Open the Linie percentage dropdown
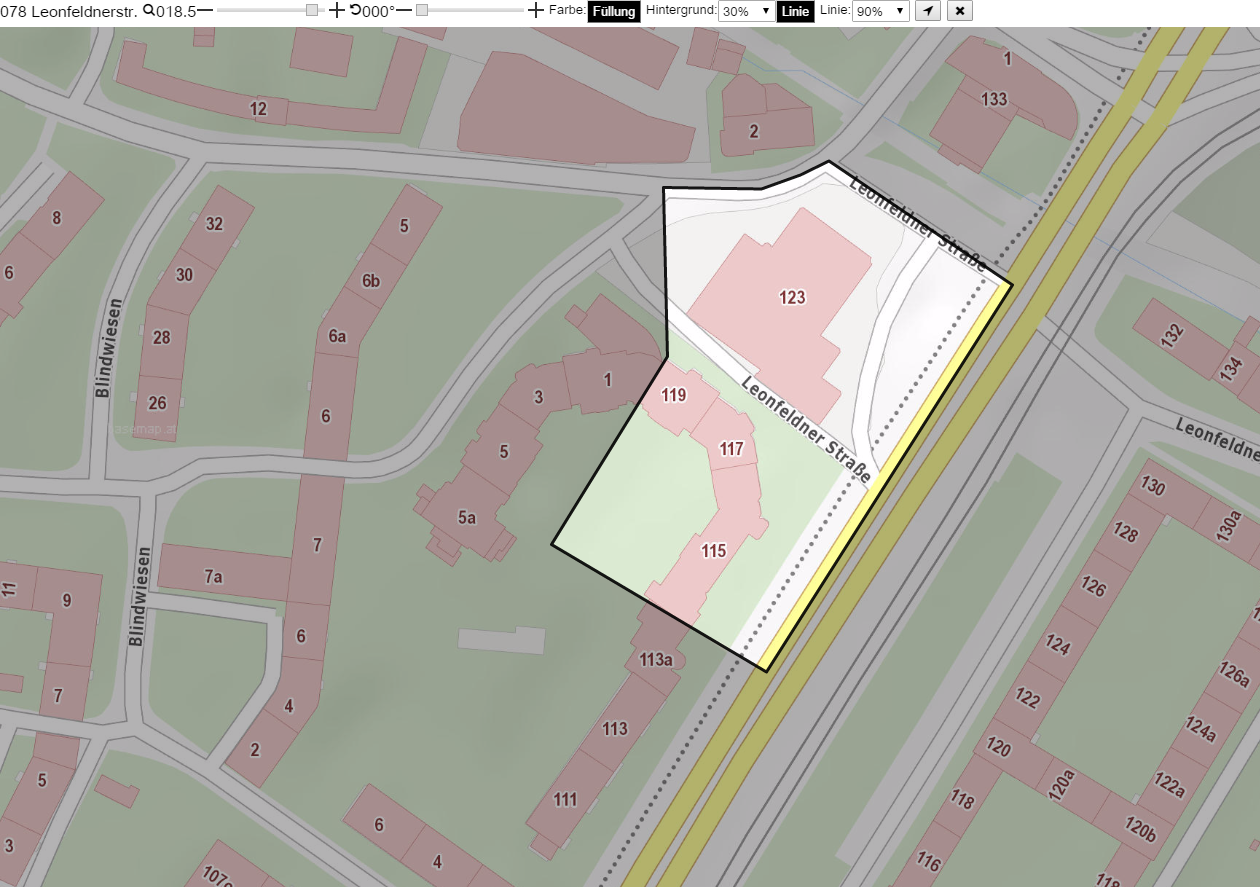Viewport: 1260px width, 887px height. (x=880, y=12)
